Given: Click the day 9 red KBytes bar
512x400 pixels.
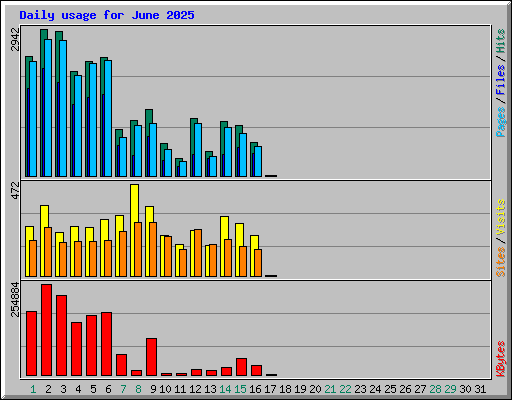Looking at the screenshot, I should pyautogui.click(x=151, y=357).
